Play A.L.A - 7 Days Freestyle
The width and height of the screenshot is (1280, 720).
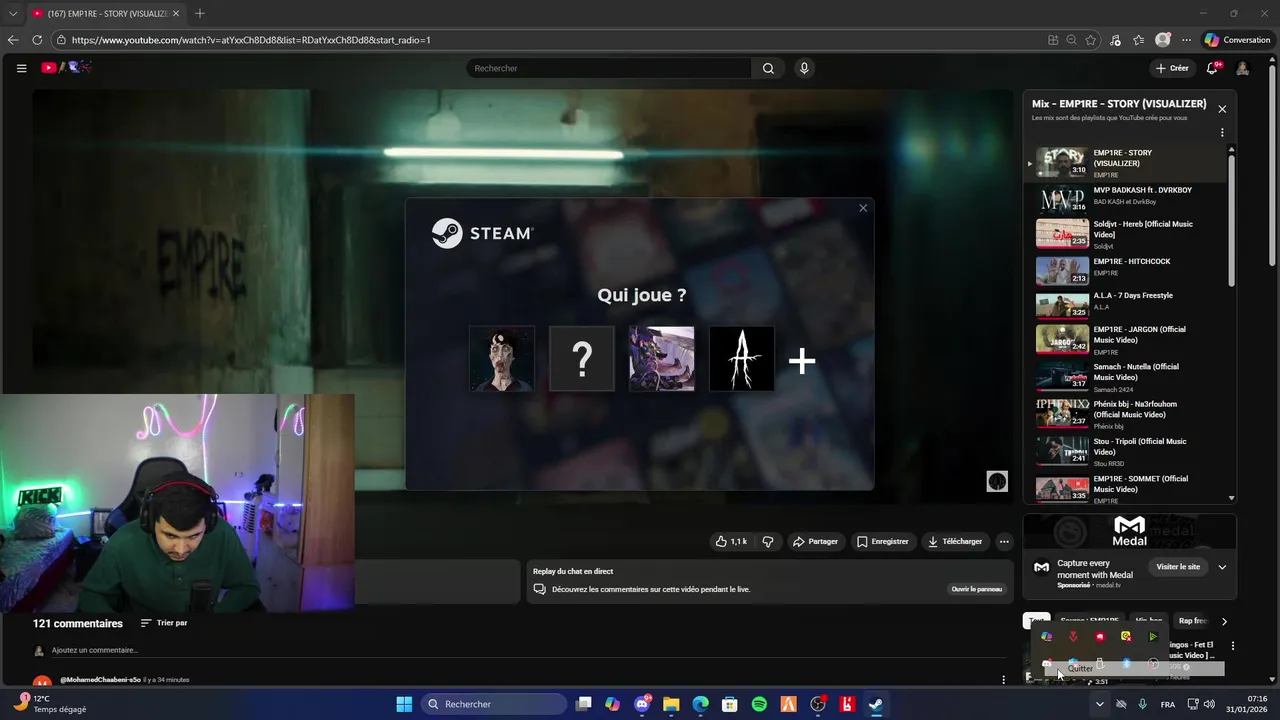pyautogui.click(x=1125, y=304)
